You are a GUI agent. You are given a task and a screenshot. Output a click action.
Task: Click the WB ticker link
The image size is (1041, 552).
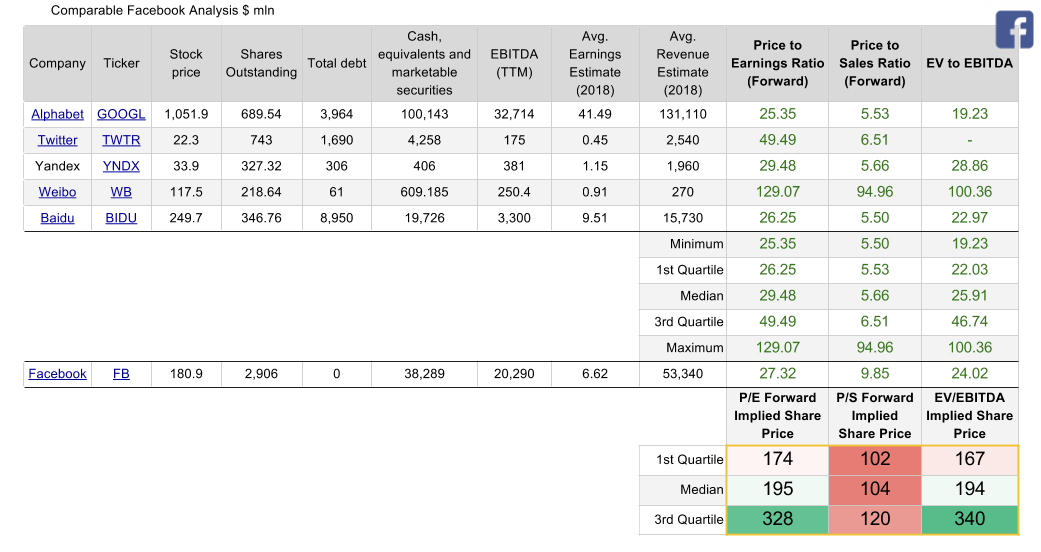pos(121,192)
